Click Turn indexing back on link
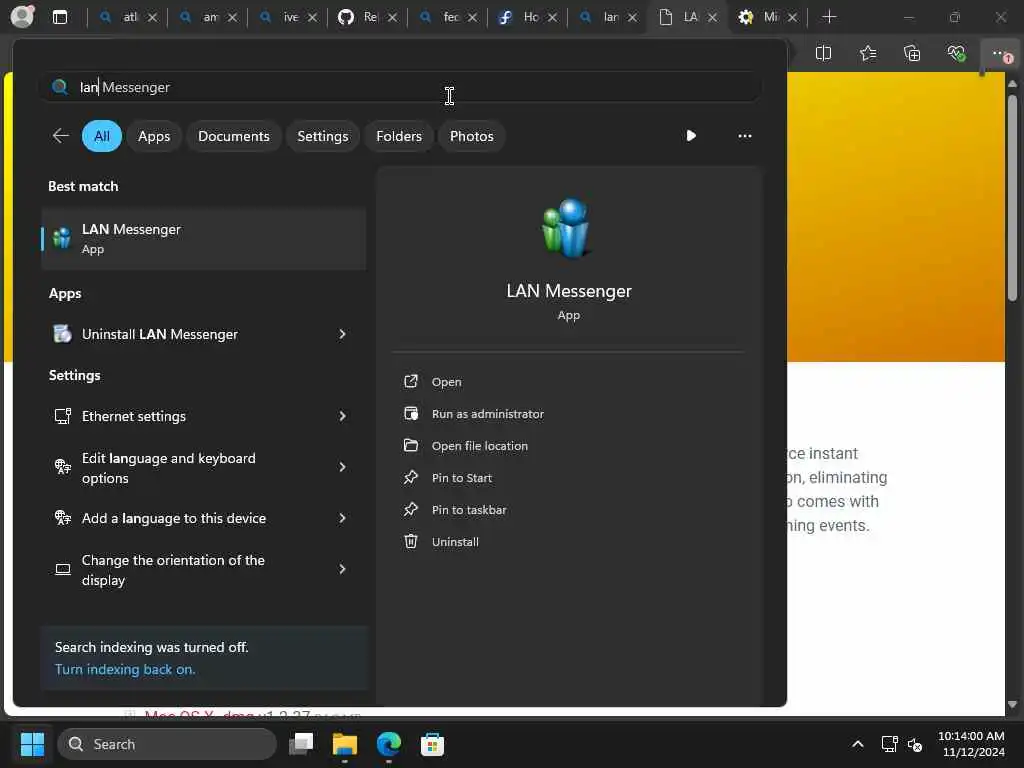1024x768 pixels. pyautogui.click(x=125, y=669)
